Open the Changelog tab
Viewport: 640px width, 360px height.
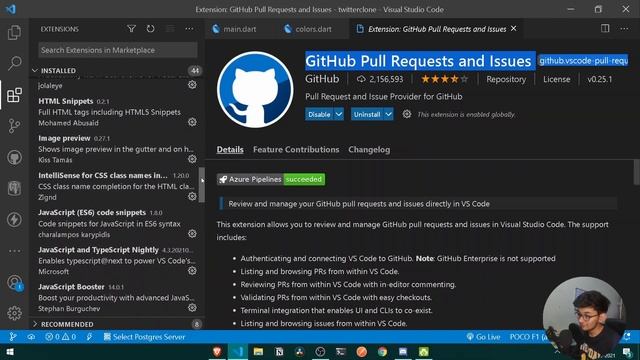click(369, 150)
